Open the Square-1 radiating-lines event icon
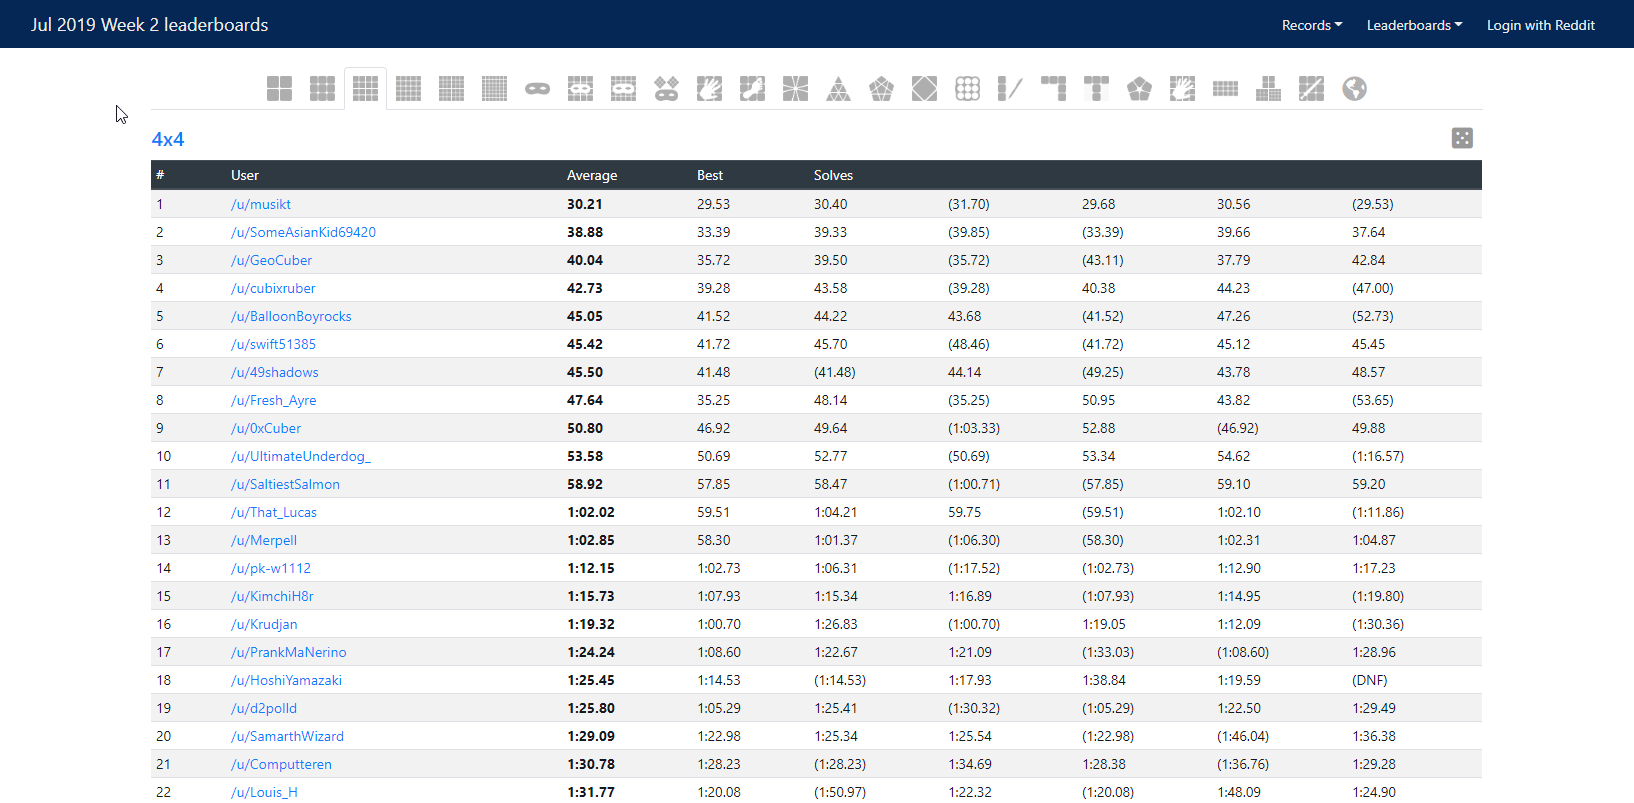 tap(796, 89)
